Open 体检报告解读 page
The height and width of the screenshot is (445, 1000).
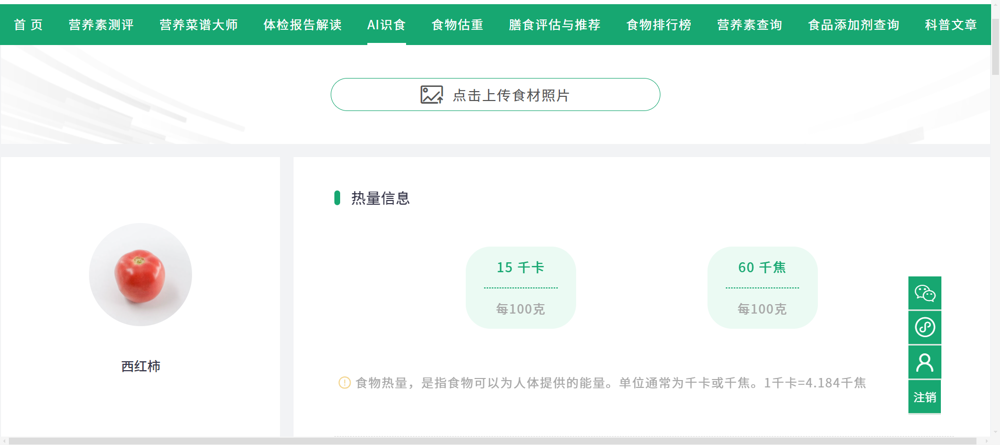pos(302,24)
